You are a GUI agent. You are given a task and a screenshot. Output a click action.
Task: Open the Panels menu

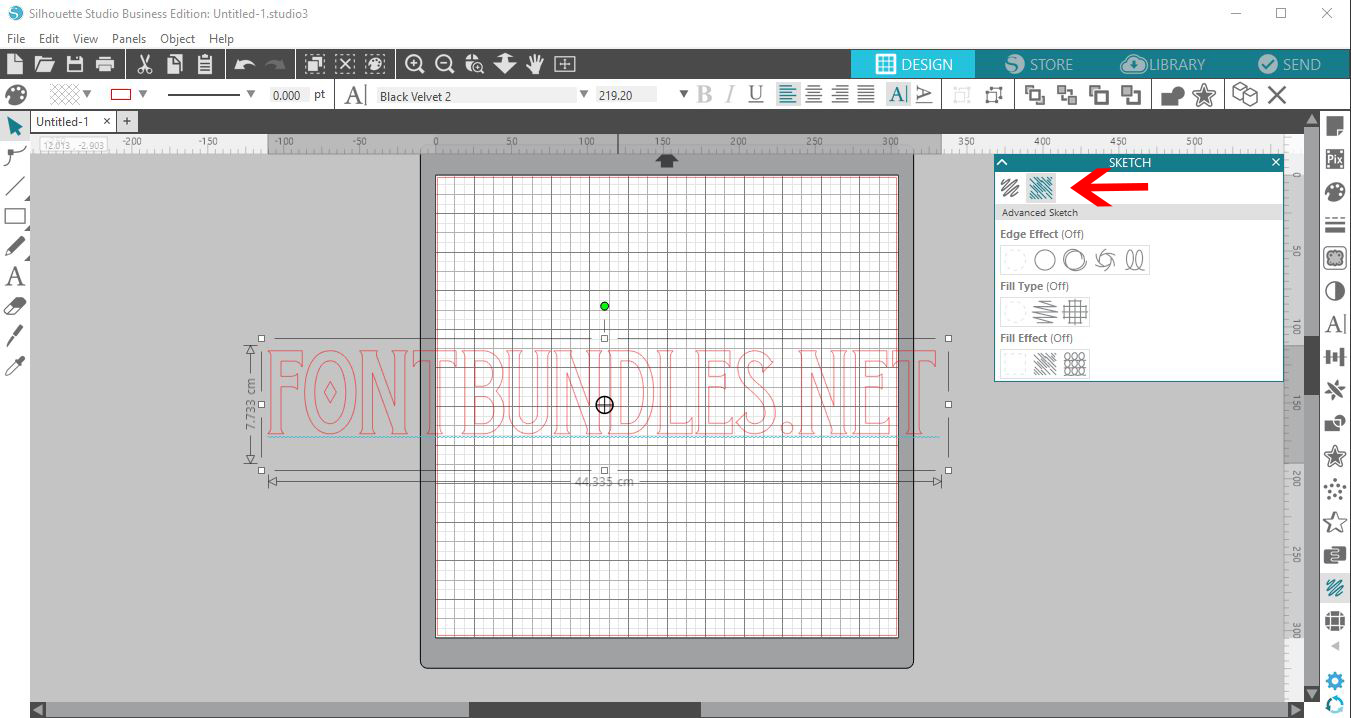[129, 39]
